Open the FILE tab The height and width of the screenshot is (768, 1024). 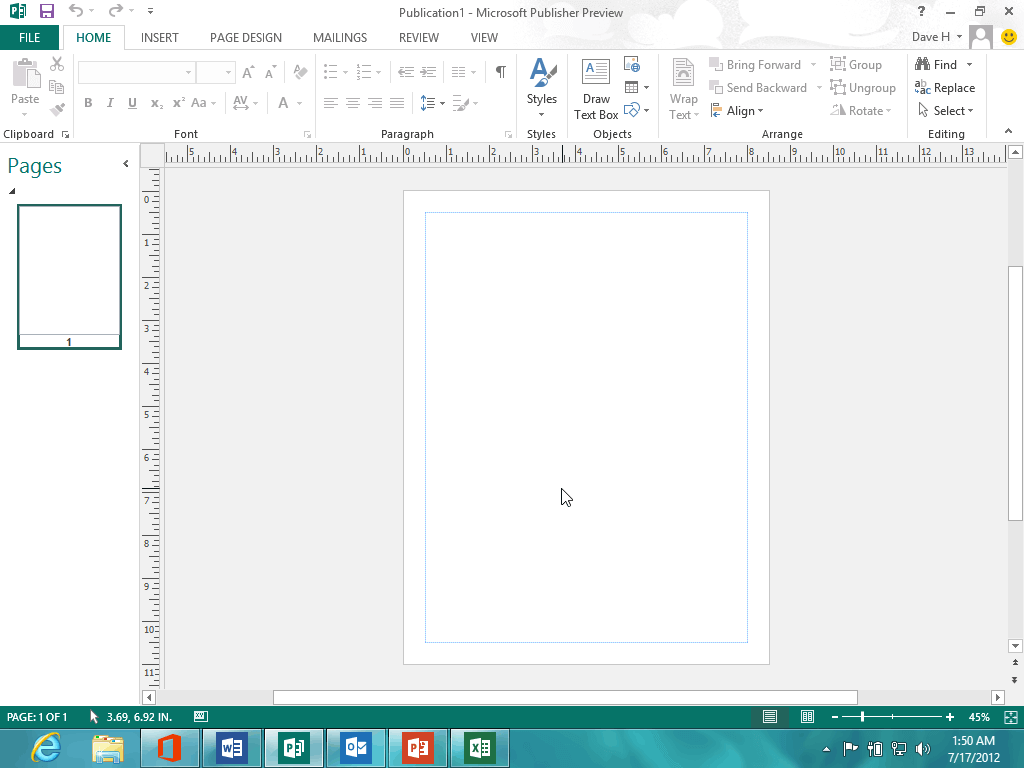tap(29, 38)
